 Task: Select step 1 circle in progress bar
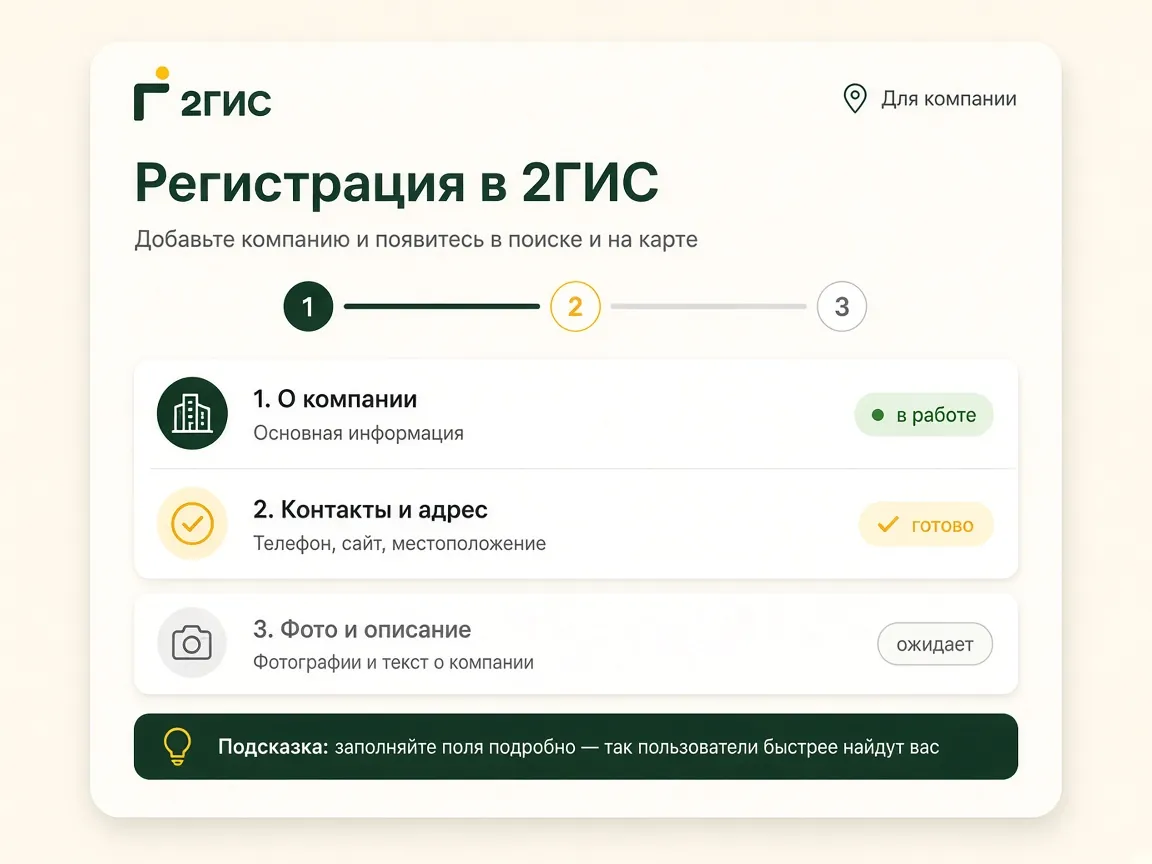[x=308, y=306]
